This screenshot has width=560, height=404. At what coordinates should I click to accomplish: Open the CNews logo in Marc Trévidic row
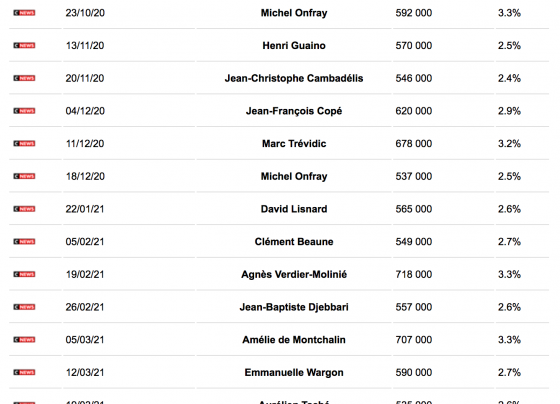pos(24,144)
